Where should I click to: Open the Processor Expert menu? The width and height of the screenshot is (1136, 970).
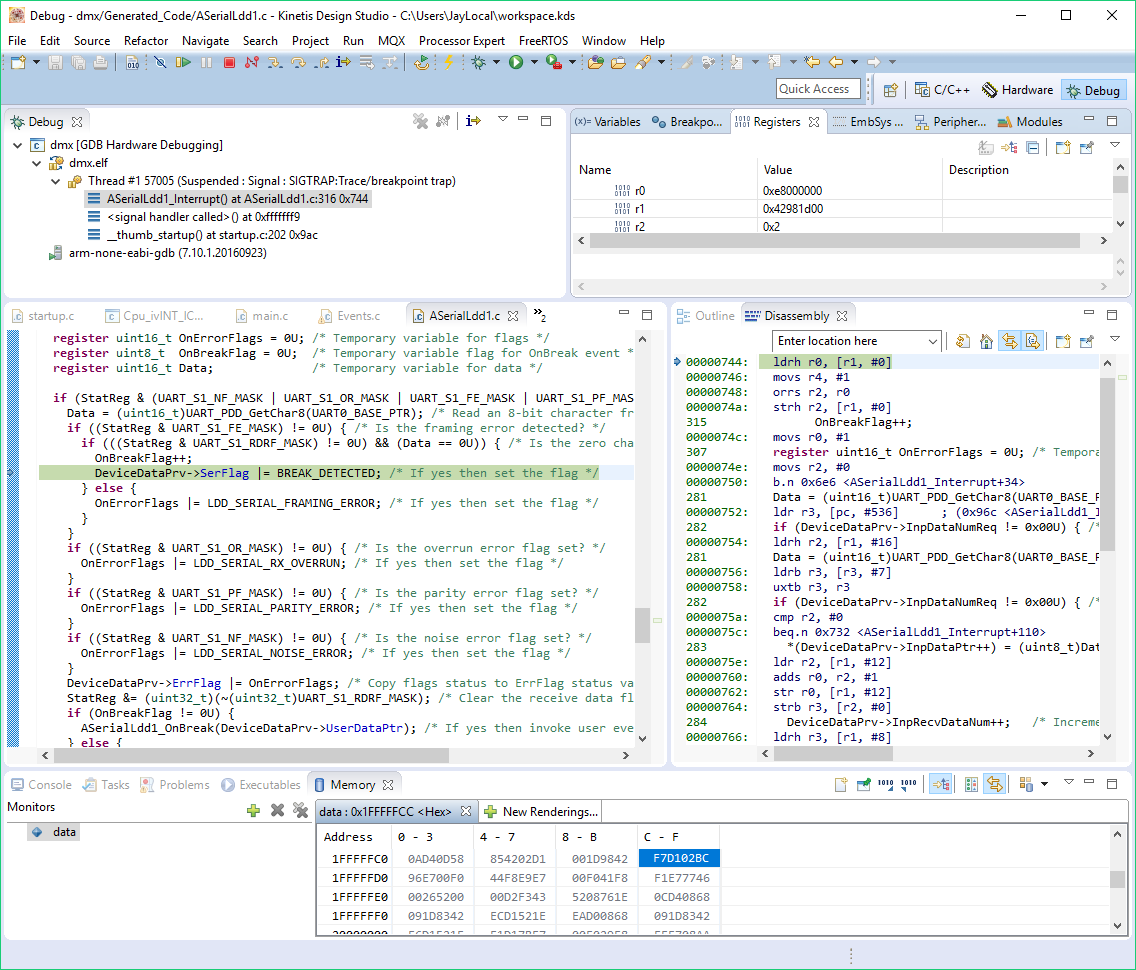point(462,41)
